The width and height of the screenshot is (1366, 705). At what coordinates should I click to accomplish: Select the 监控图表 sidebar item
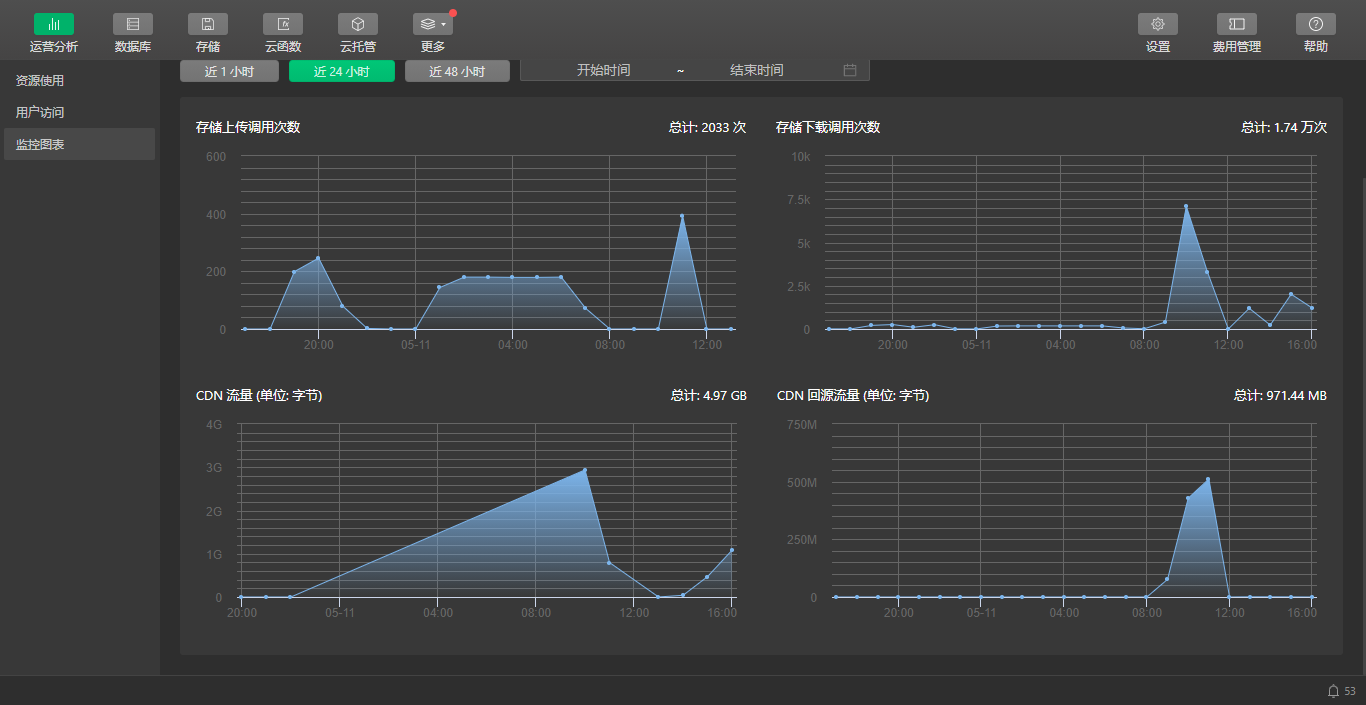[x=79, y=144]
